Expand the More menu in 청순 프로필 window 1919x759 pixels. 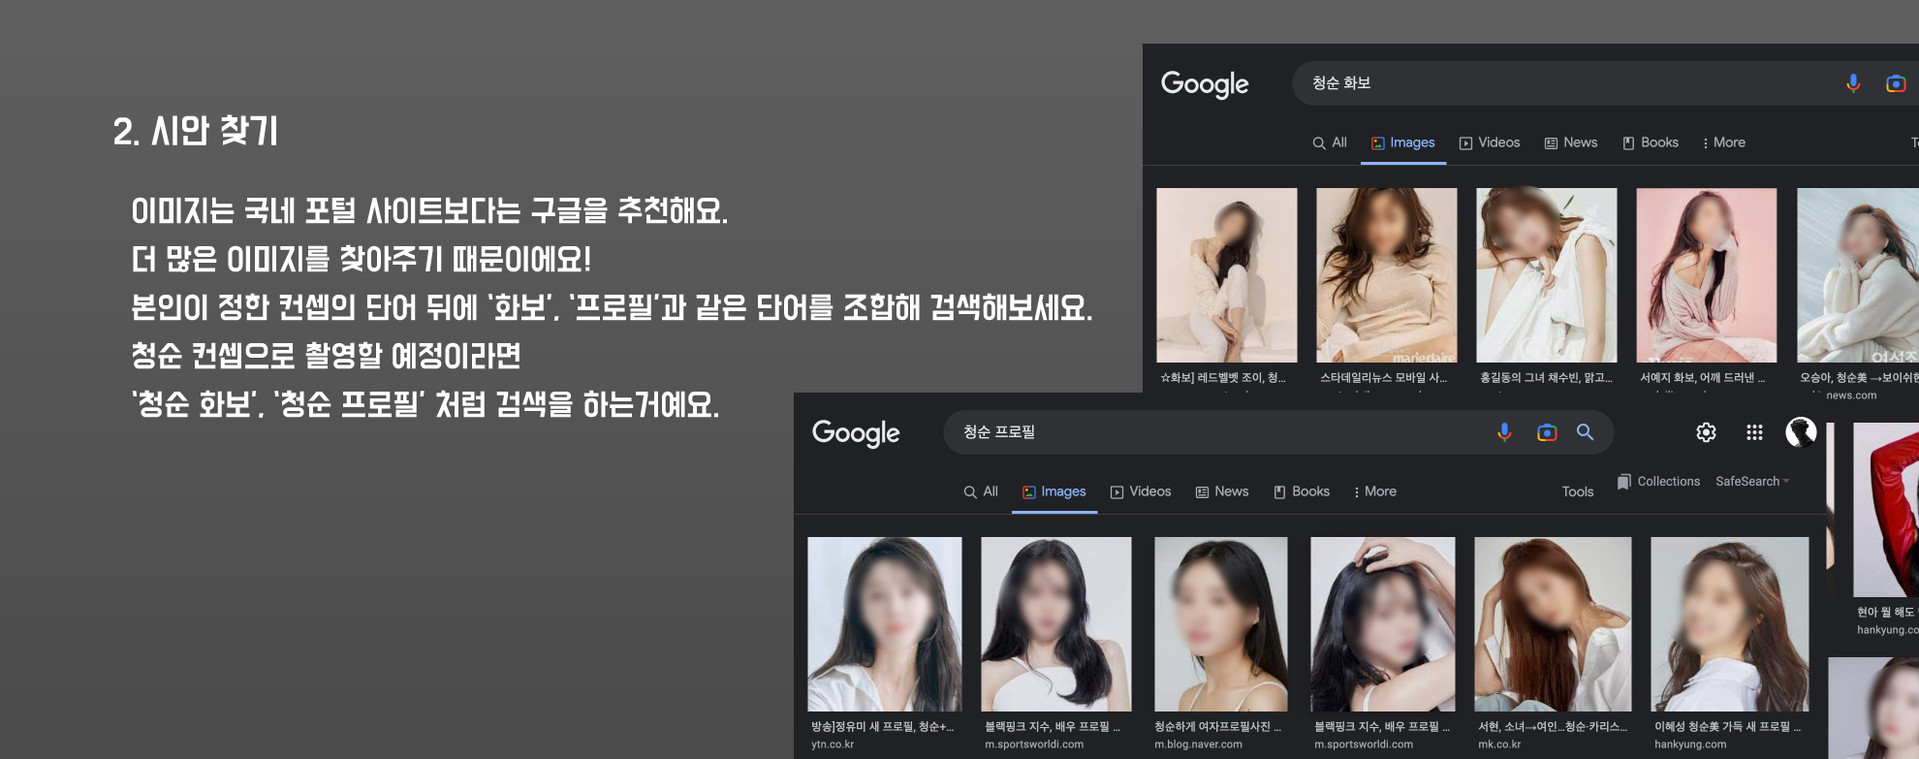pos(1375,492)
